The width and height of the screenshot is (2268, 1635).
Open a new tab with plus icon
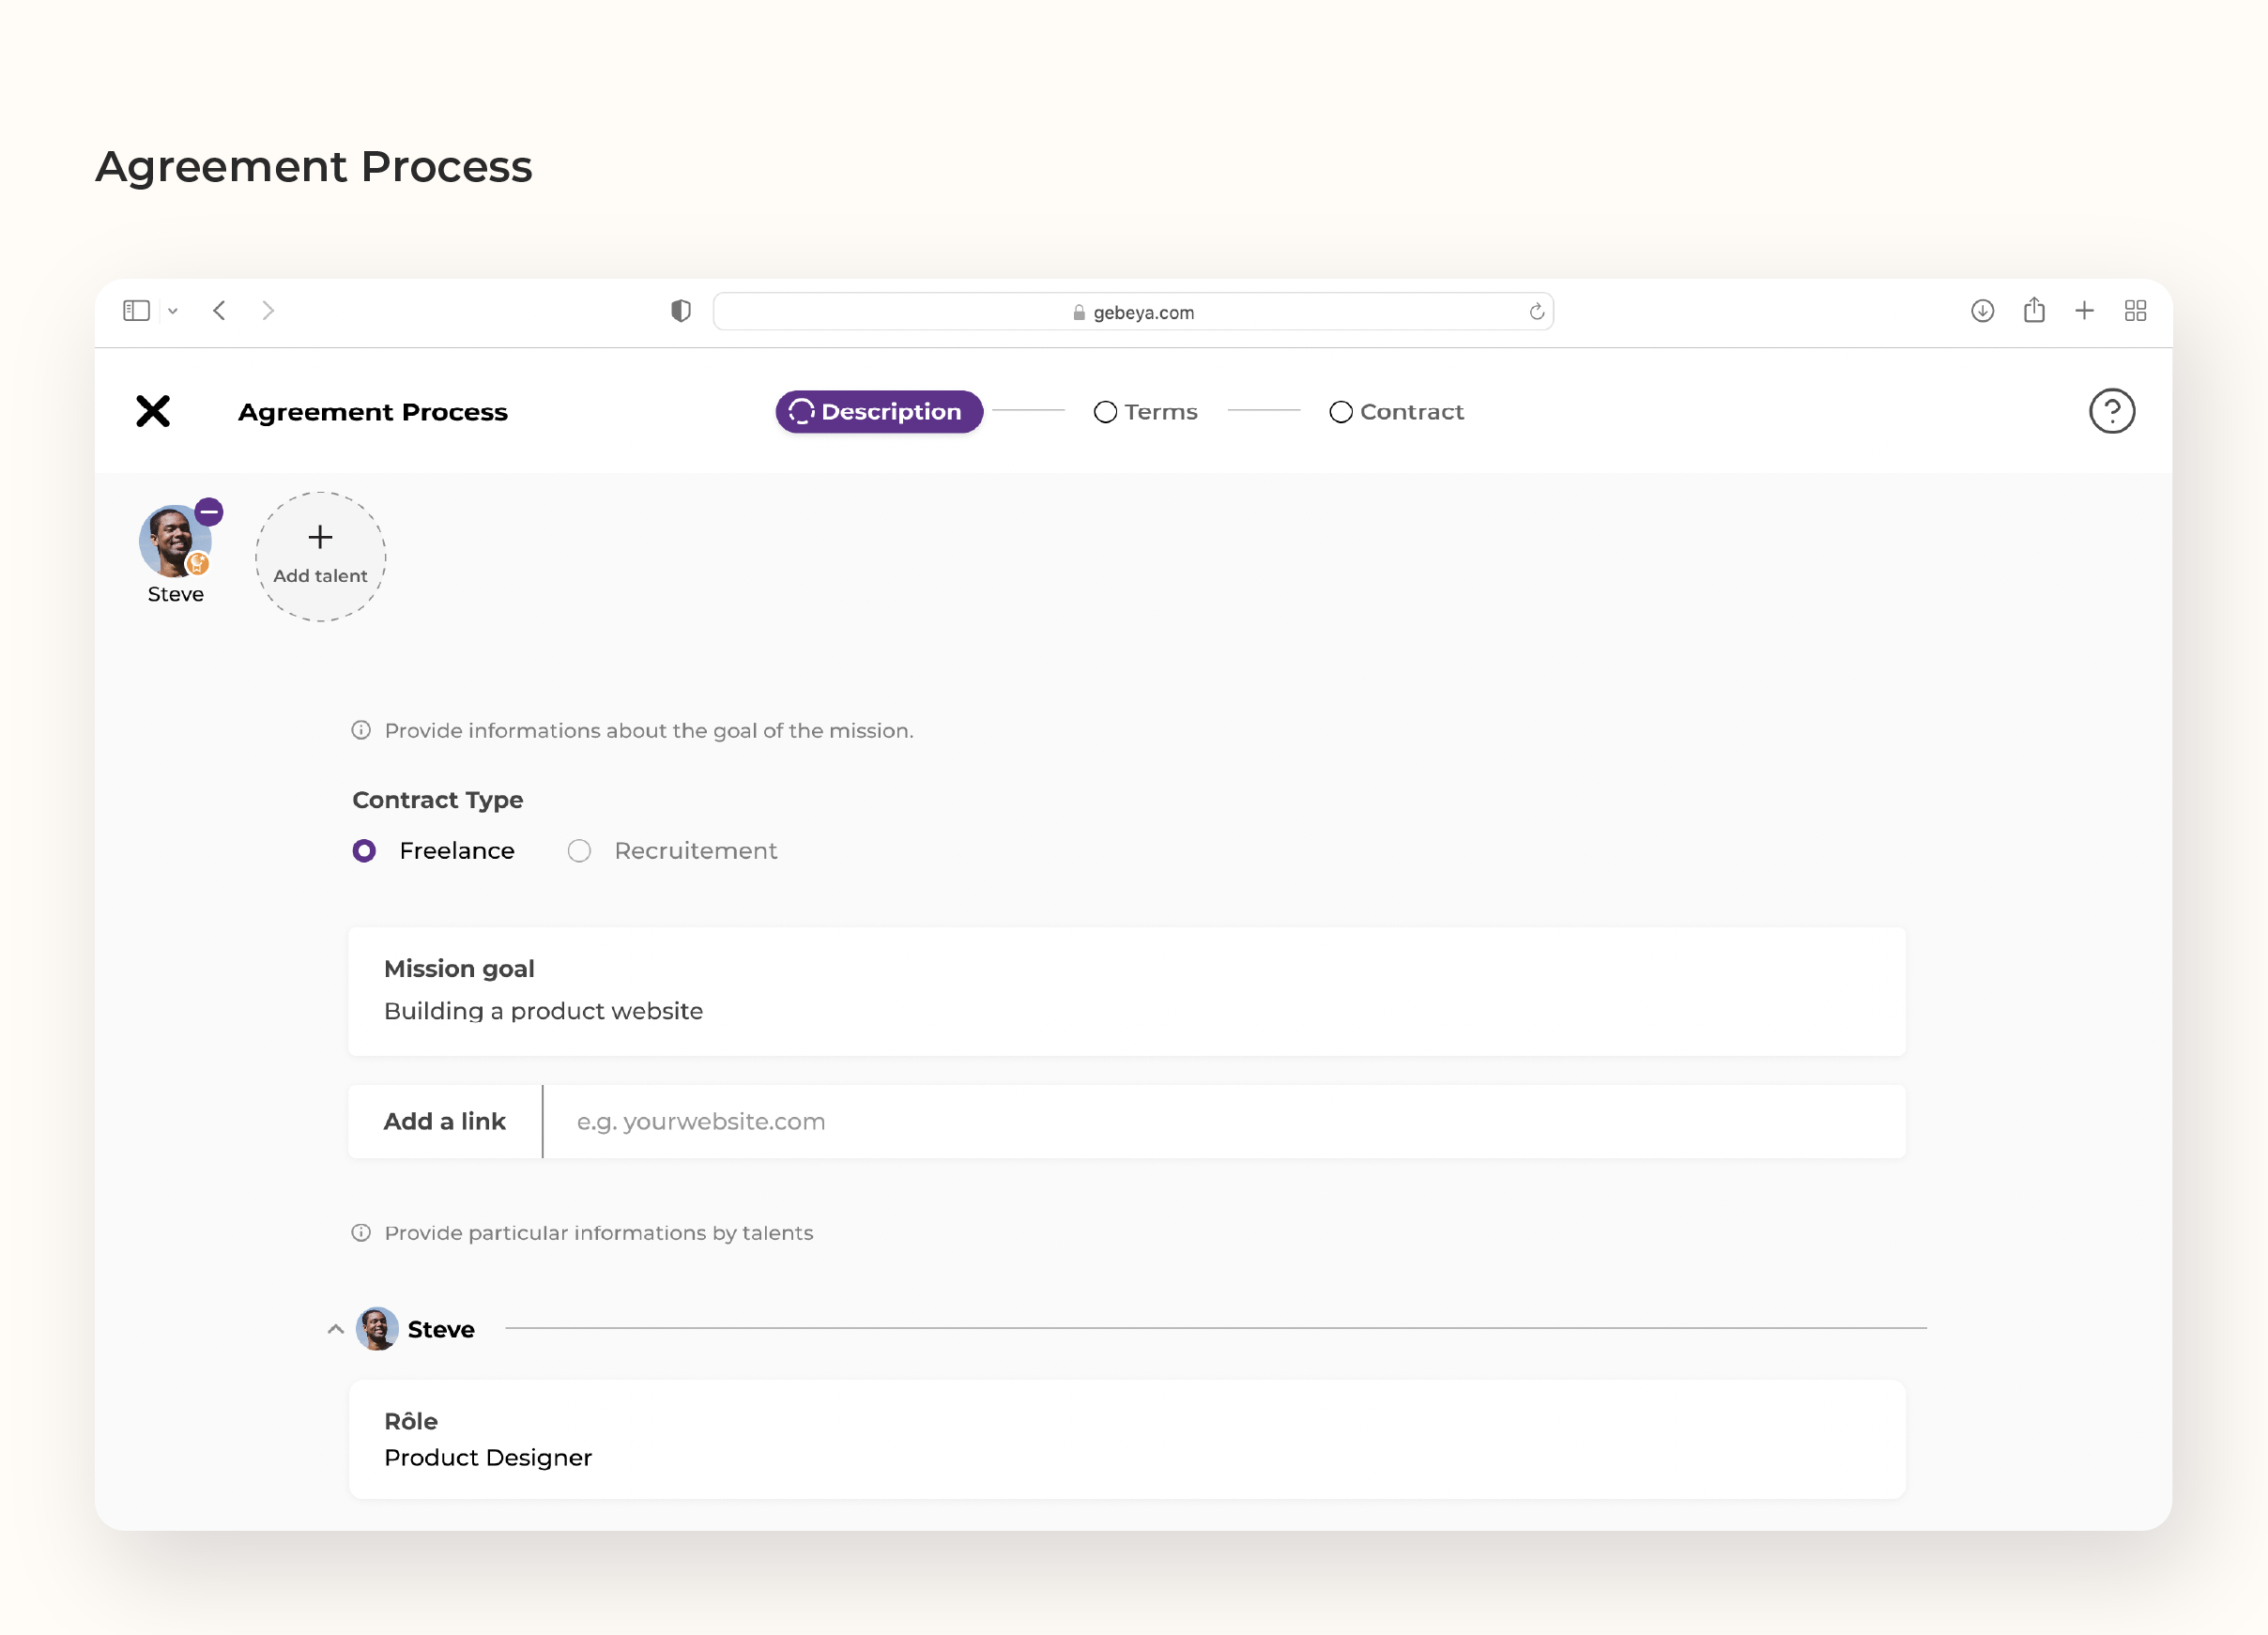[x=2084, y=311]
